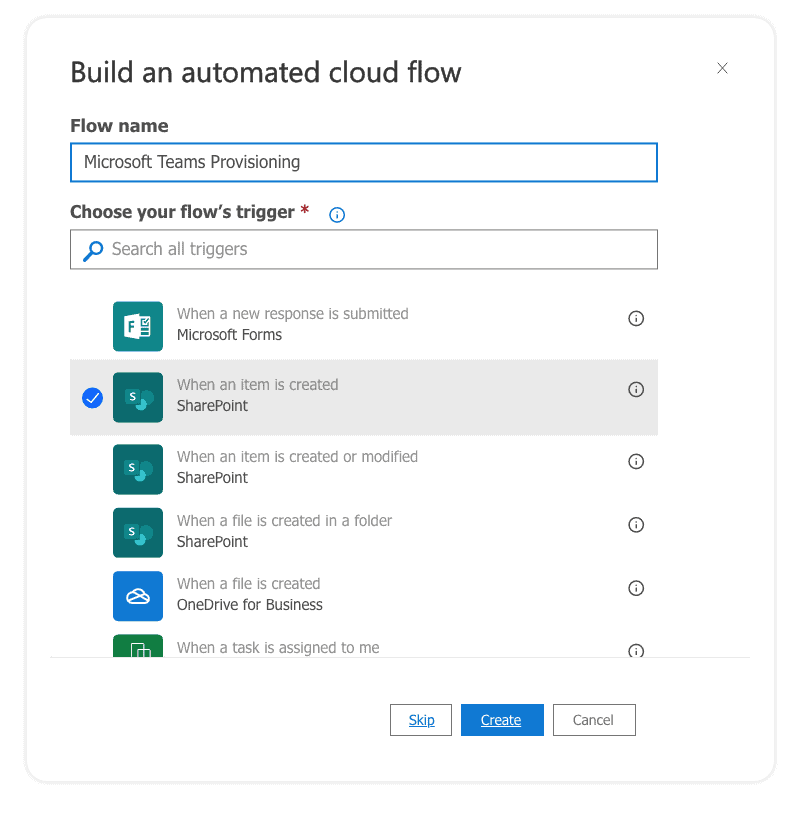The height and width of the screenshot is (818, 800).
Task: Click the Flow name input field
Action: (364, 162)
